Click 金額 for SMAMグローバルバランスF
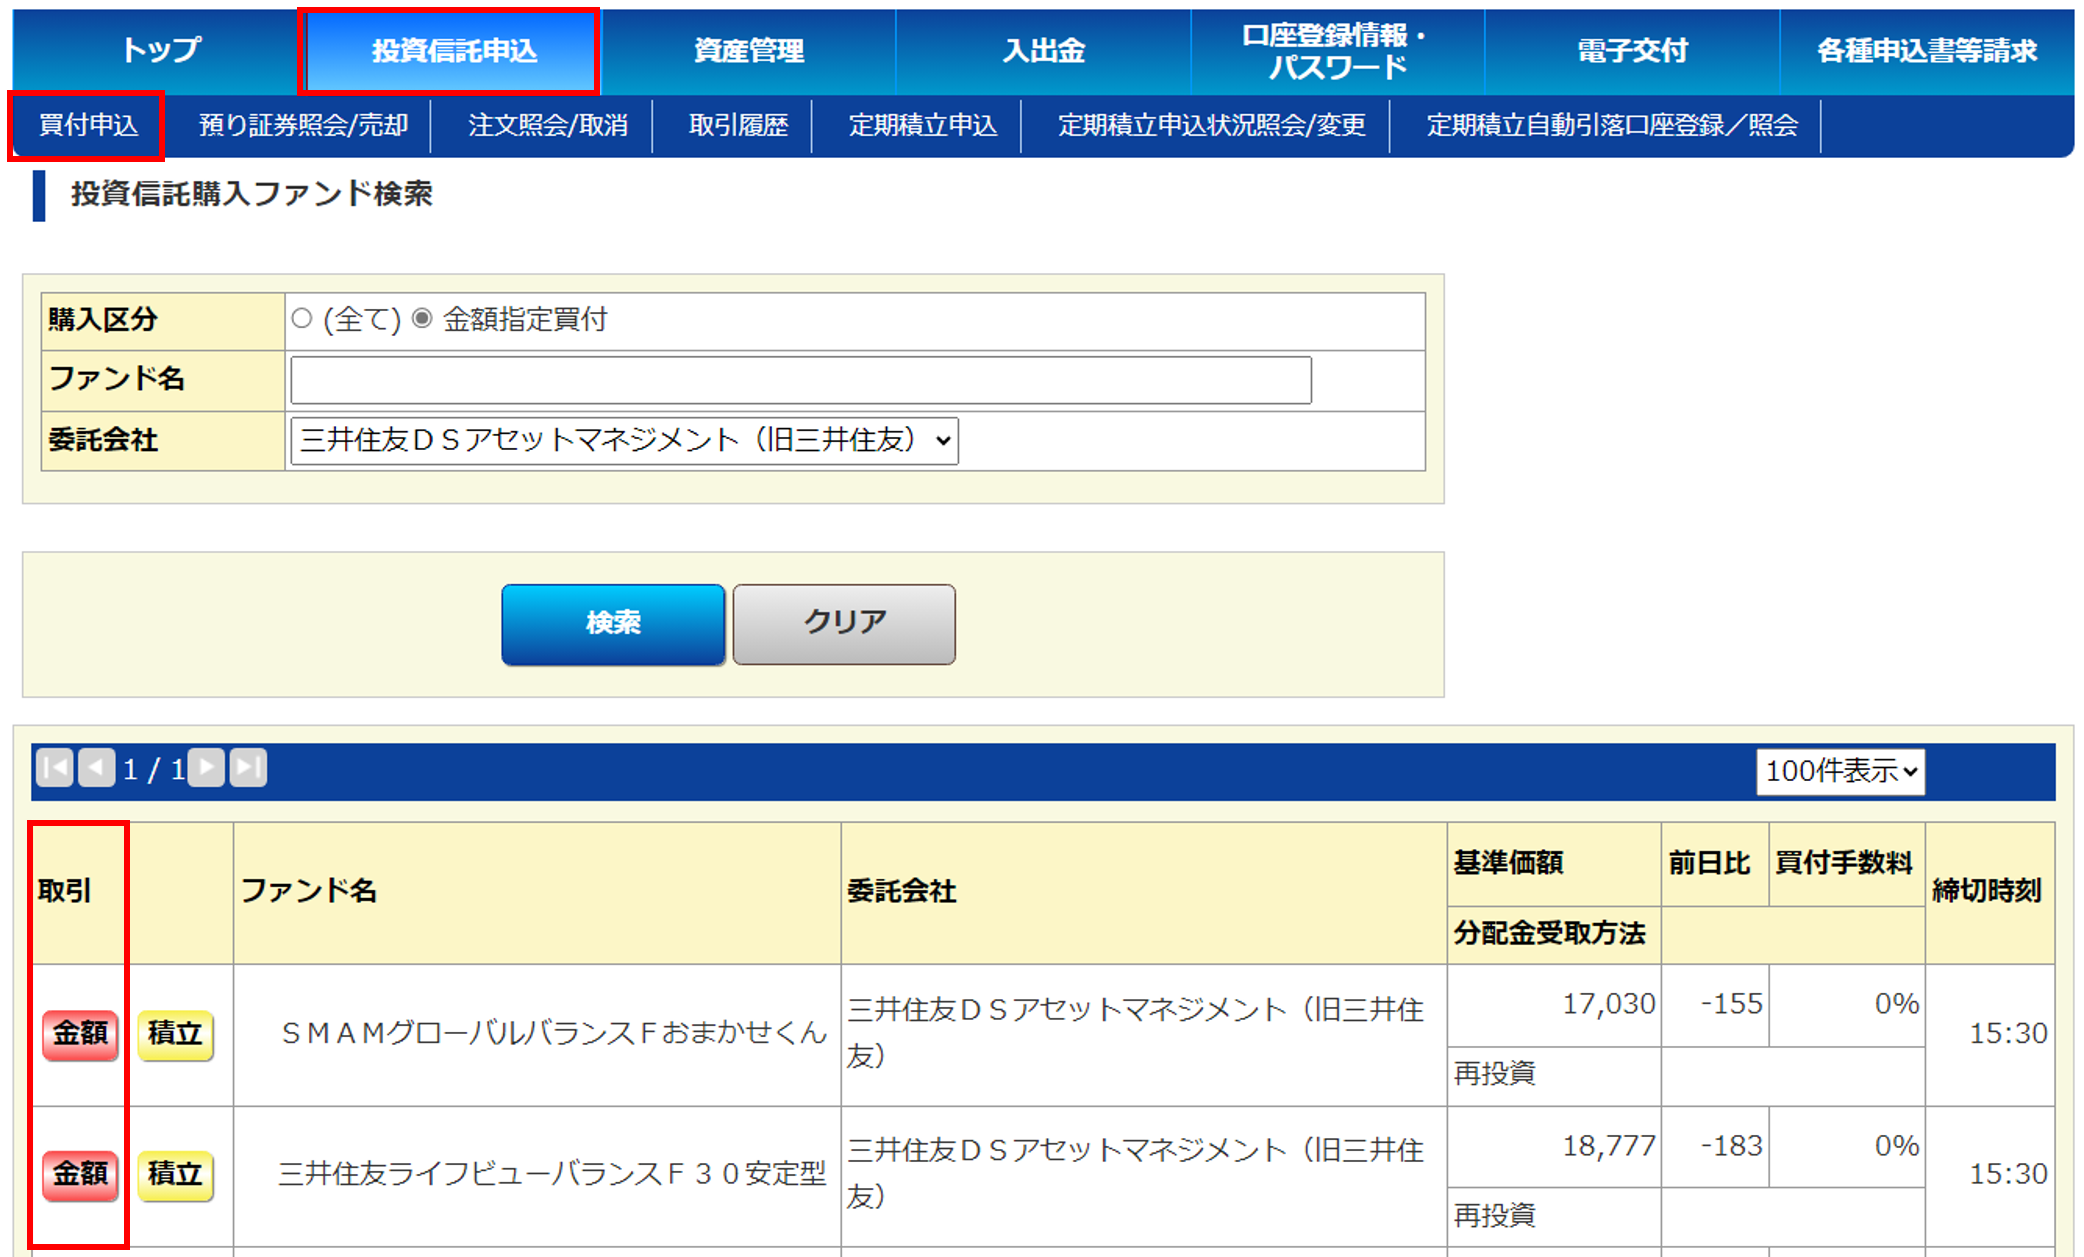The height and width of the screenshot is (1257, 2084). 80,1033
